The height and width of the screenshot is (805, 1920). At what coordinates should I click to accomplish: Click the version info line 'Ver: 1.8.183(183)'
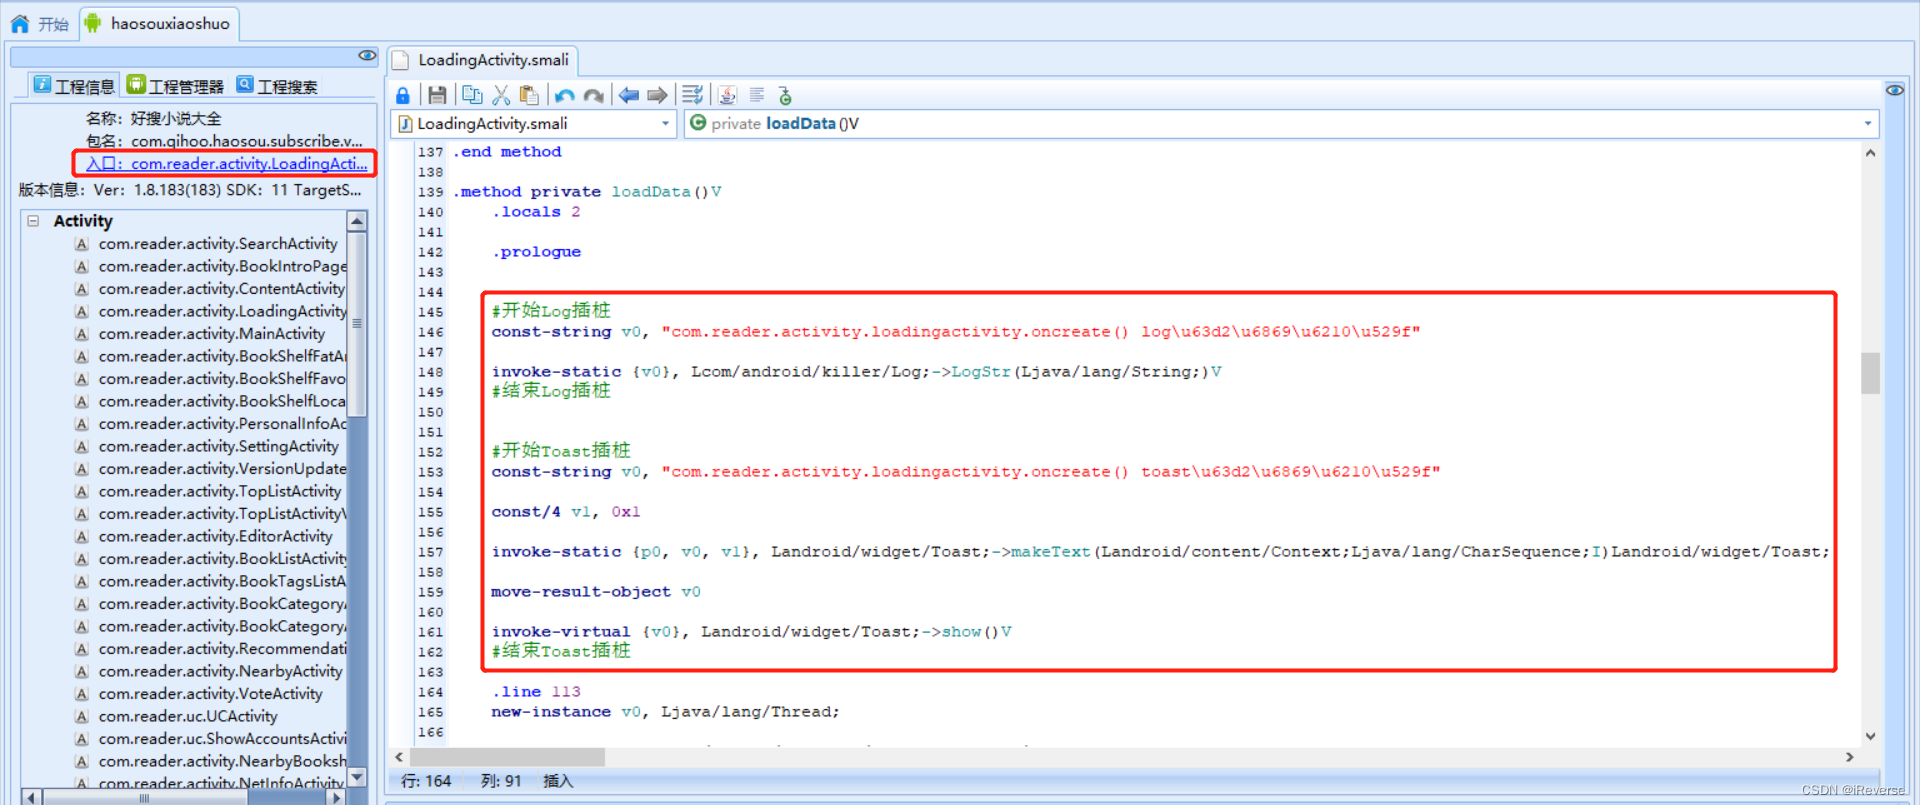click(x=190, y=190)
